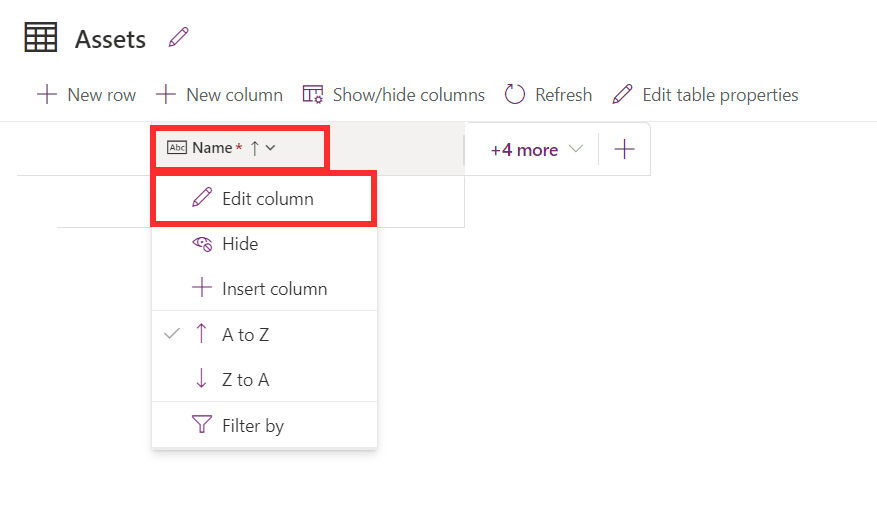877x514 pixels.
Task: Click the plus icon for New row
Action: 47,95
